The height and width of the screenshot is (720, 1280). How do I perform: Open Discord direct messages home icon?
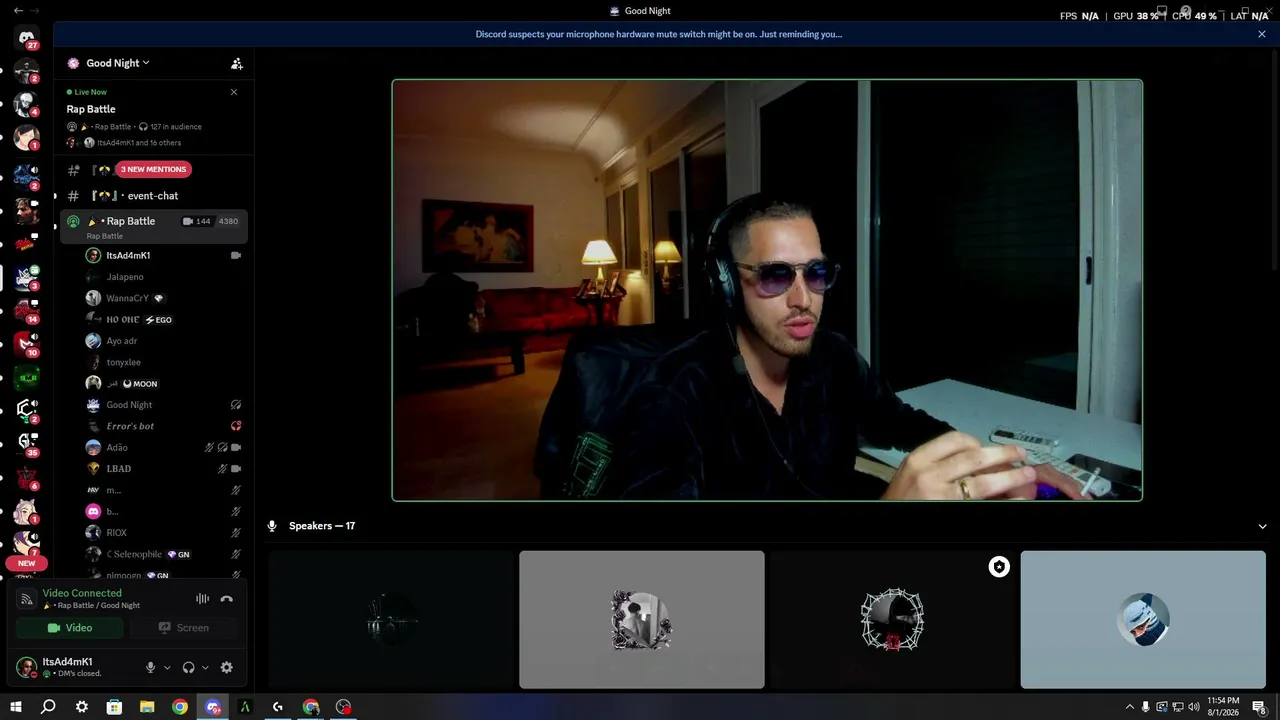coord(27,37)
